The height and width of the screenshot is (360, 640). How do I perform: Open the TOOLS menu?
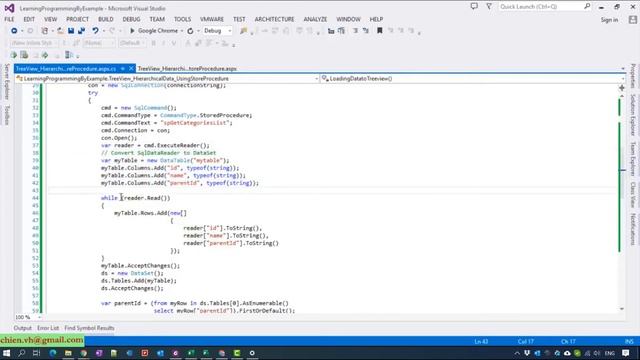182,19
